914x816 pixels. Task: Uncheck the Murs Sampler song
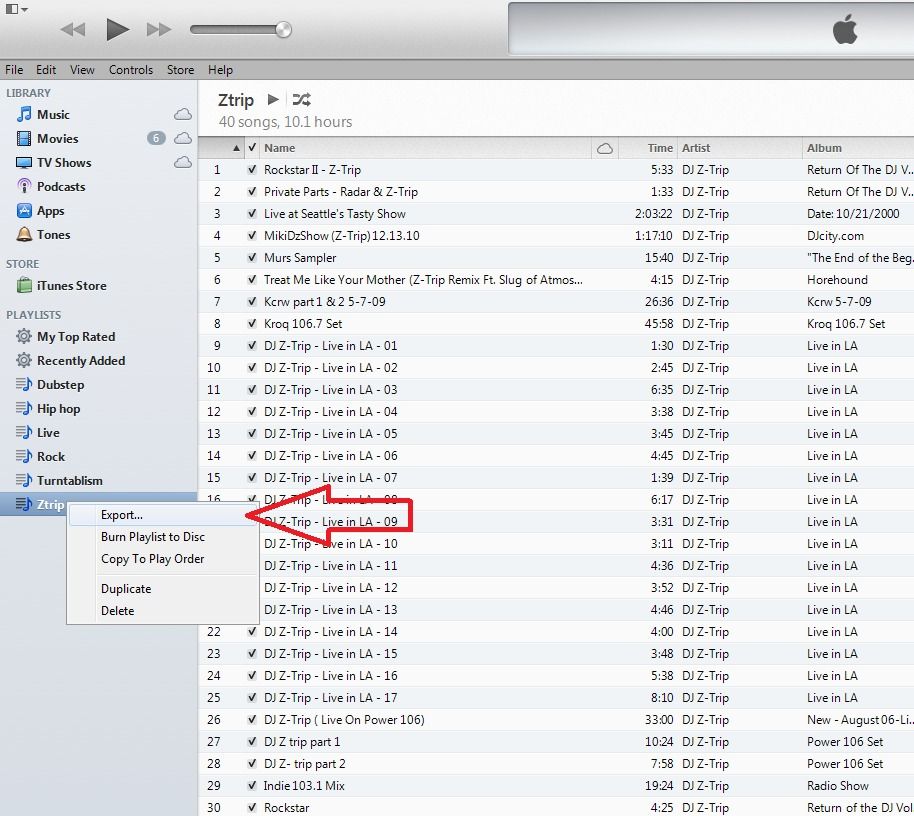tap(252, 258)
